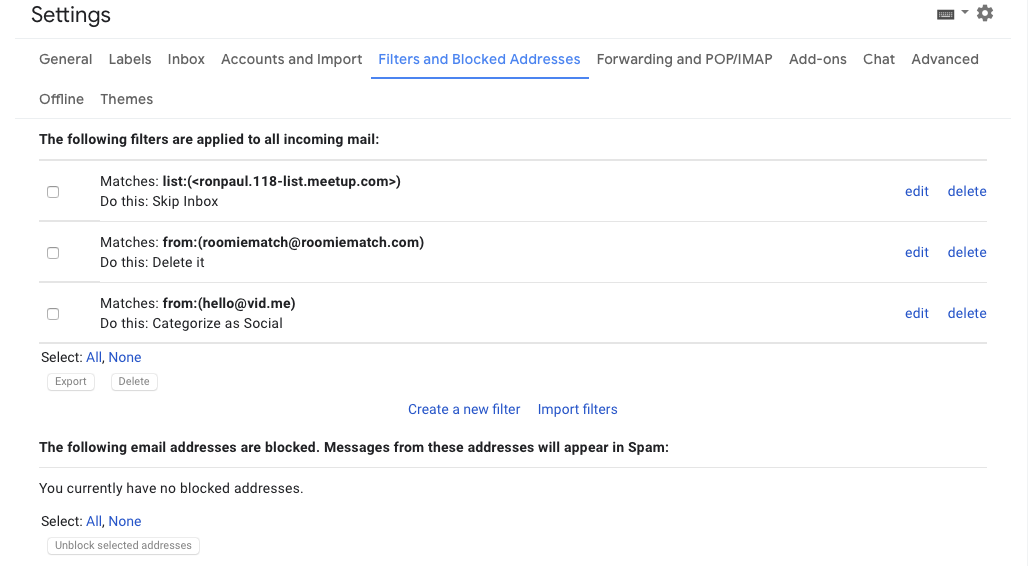
Task: Click Unblock selected addresses button
Action: [x=123, y=546]
